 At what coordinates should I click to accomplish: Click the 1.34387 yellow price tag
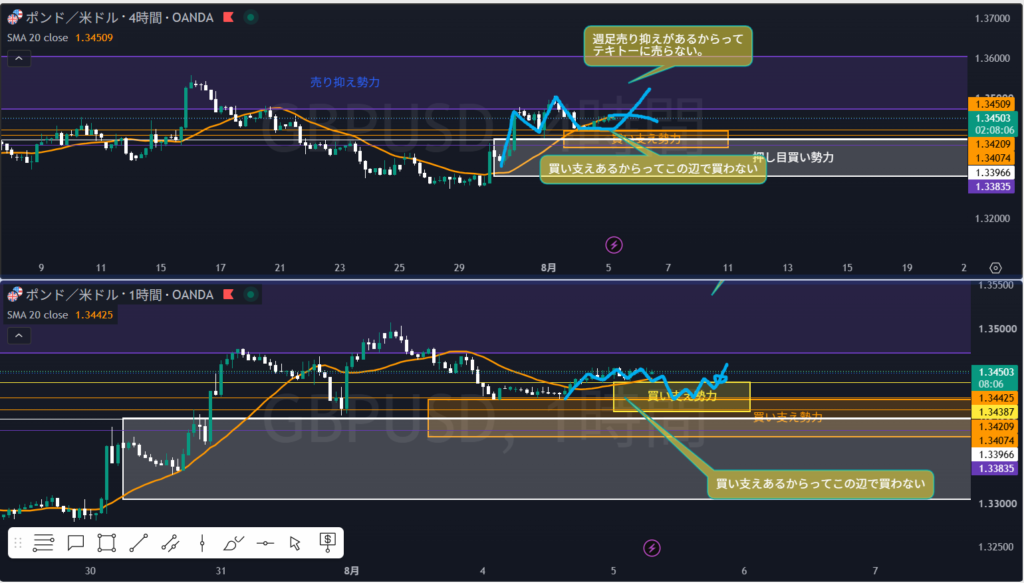[x=995, y=412]
